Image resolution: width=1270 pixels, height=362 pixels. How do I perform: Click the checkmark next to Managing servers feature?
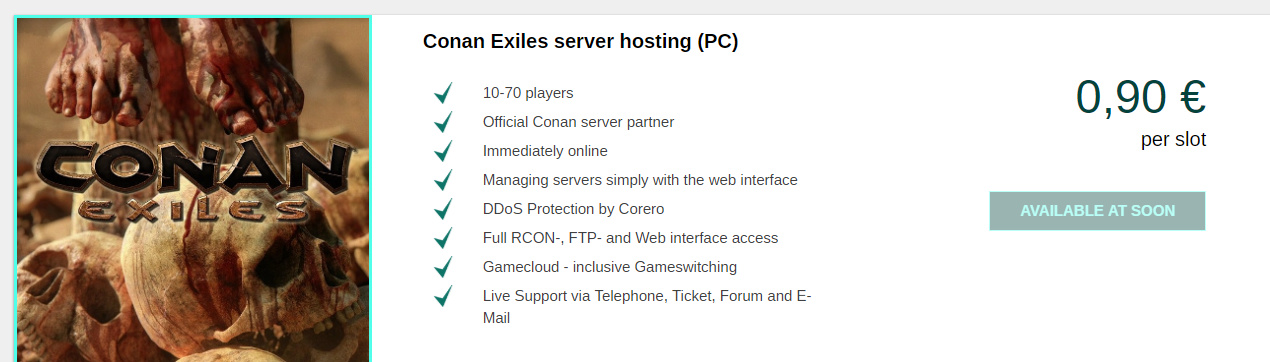tap(443, 180)
